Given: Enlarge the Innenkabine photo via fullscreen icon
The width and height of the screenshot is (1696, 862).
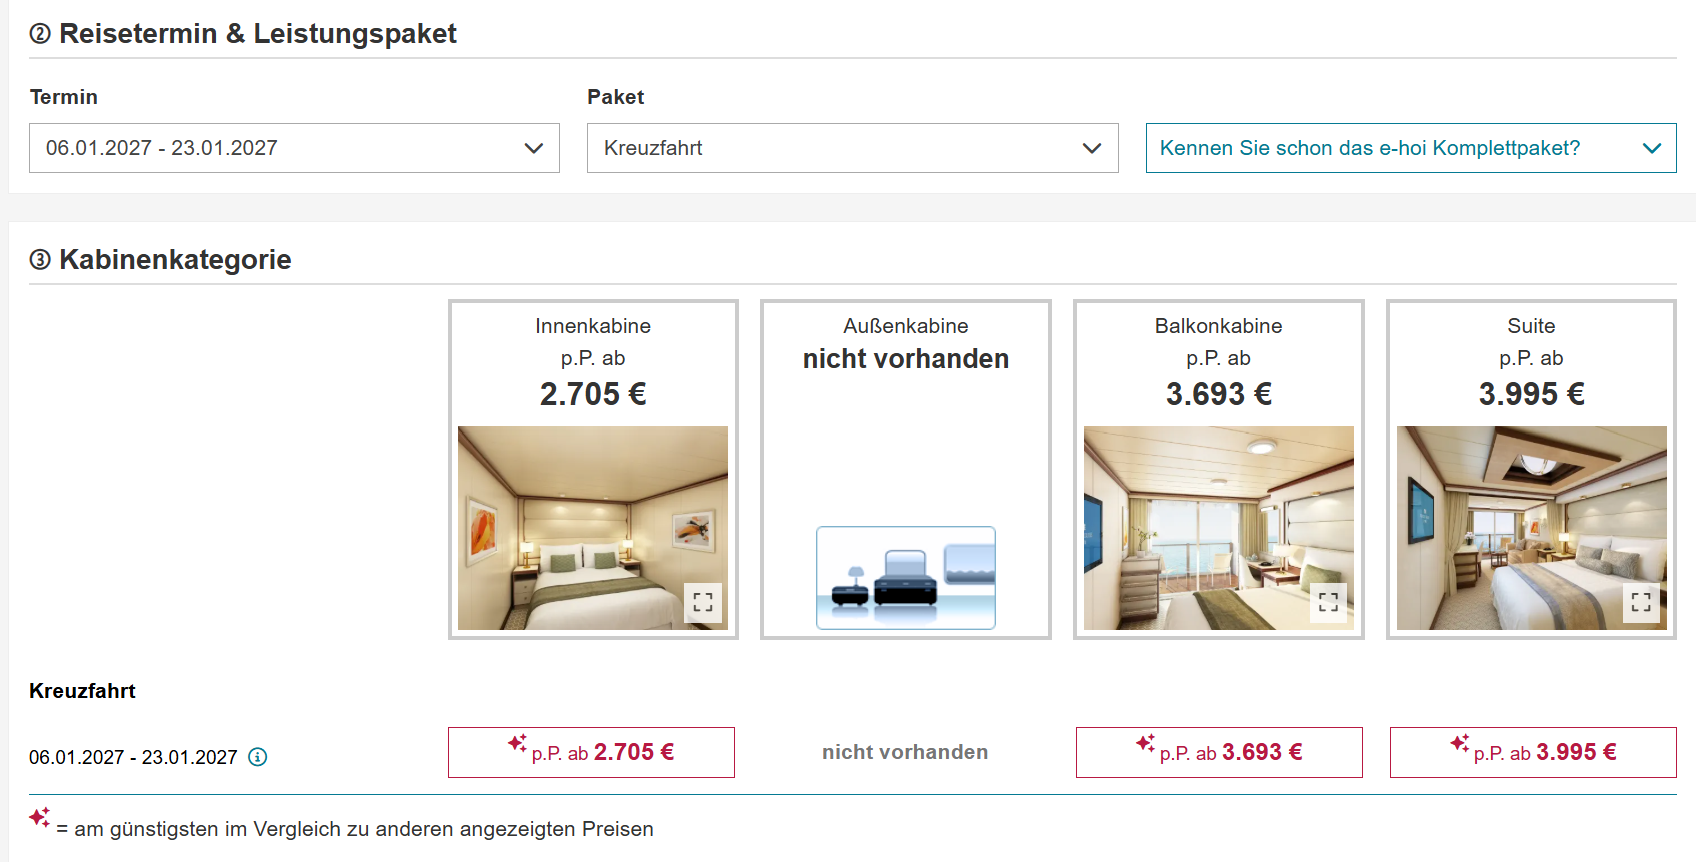Looking at the screenshot, I should 703,603.
